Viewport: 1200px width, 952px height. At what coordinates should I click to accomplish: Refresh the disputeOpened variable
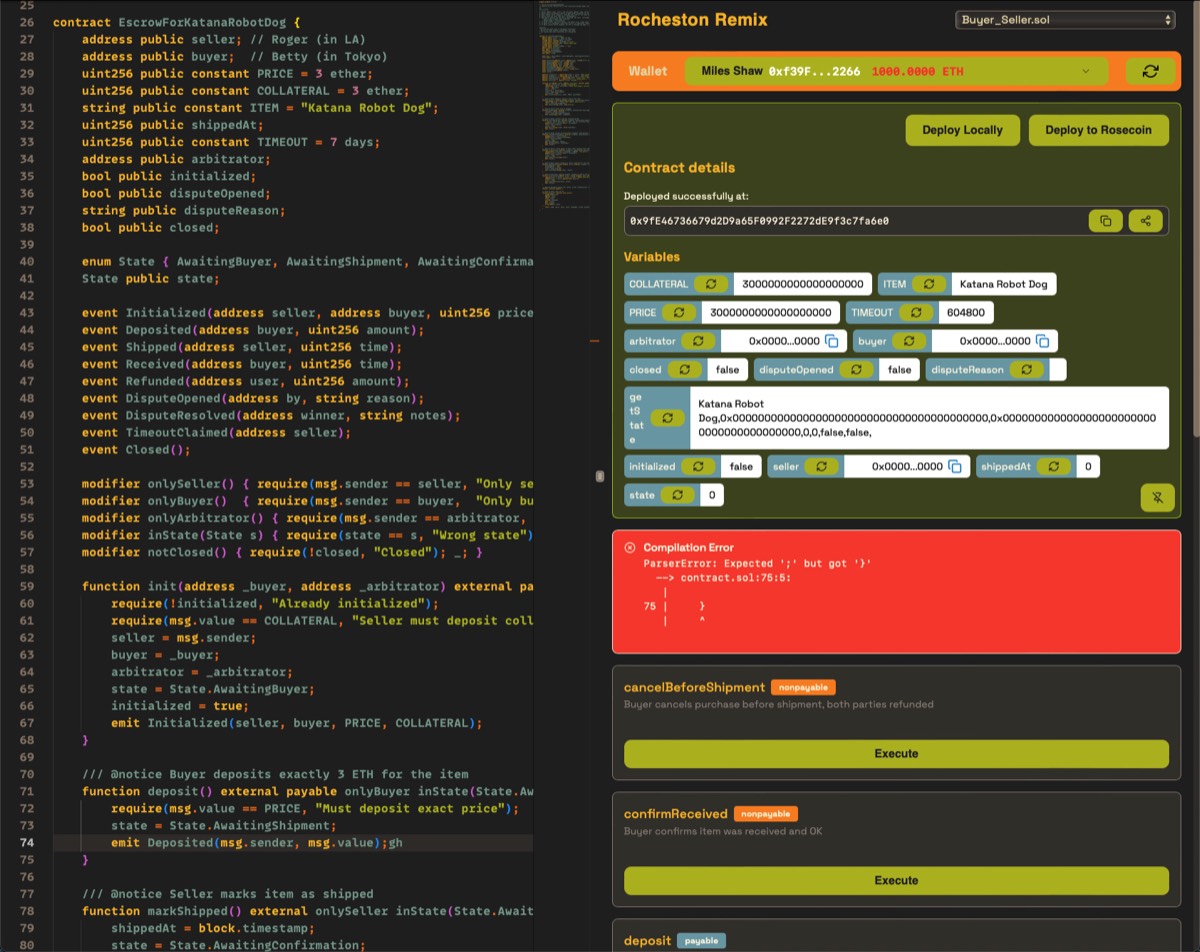click(x=857, y=369)
